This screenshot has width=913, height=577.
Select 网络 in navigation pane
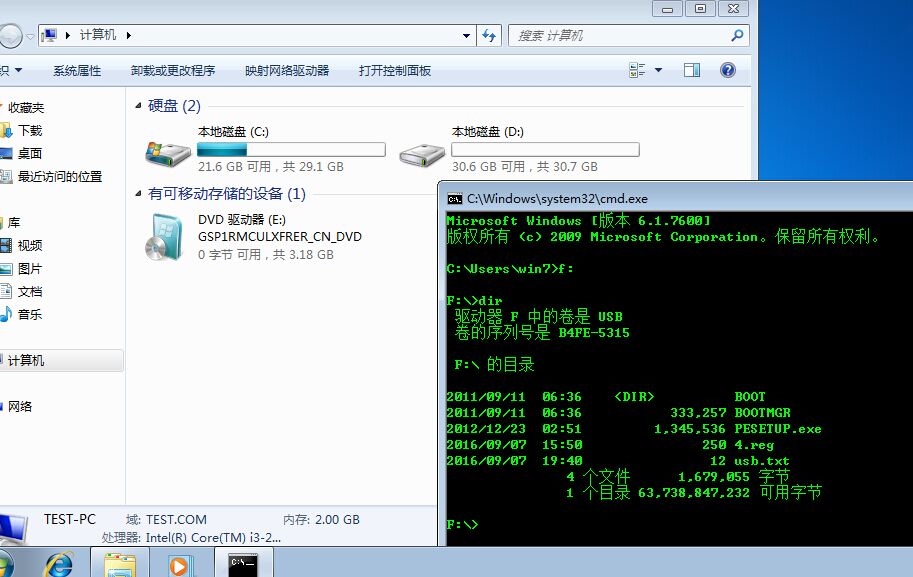click(x=20, y=406)
